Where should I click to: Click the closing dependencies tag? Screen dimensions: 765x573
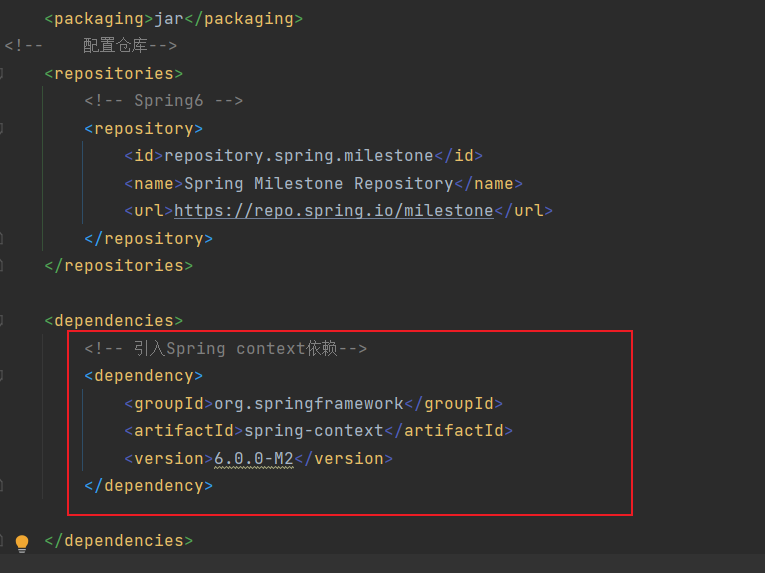point(119,541)
